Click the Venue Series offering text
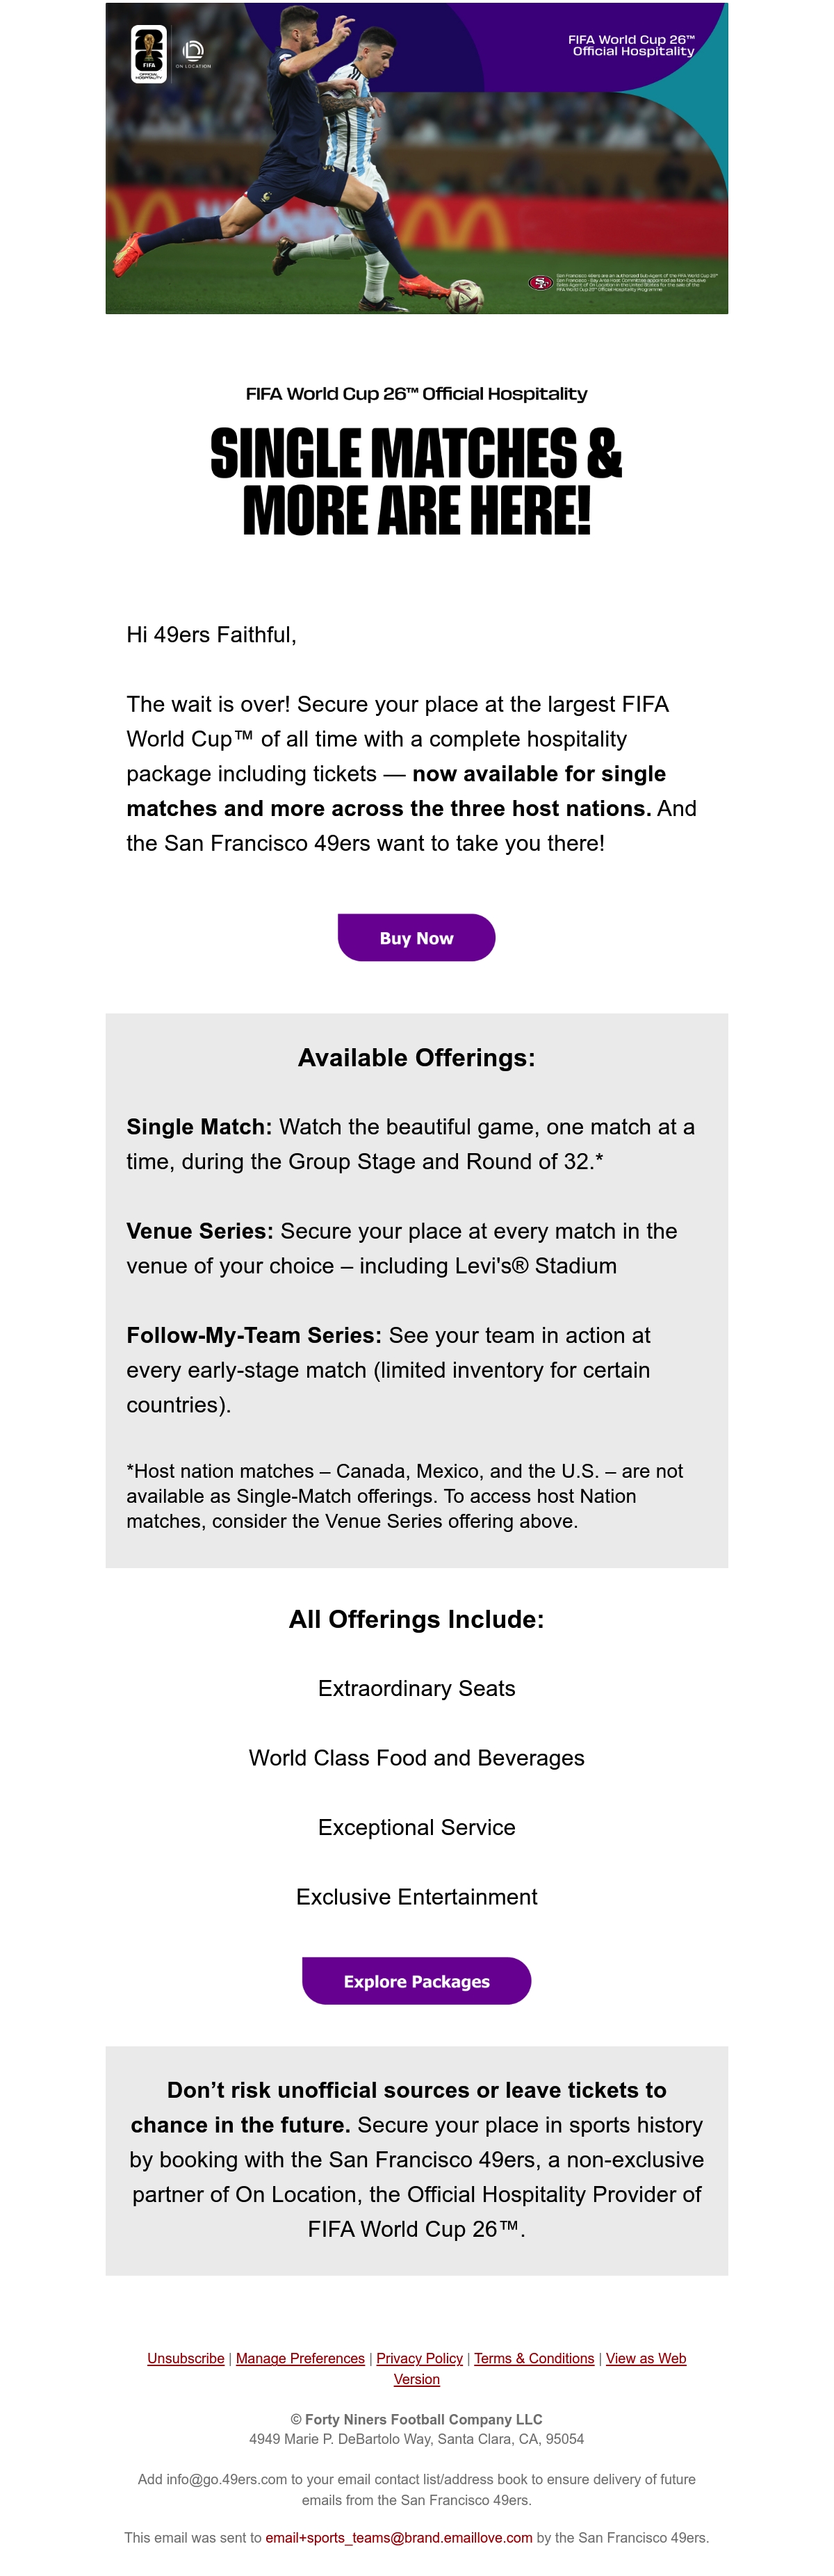 pos(402,1248)
